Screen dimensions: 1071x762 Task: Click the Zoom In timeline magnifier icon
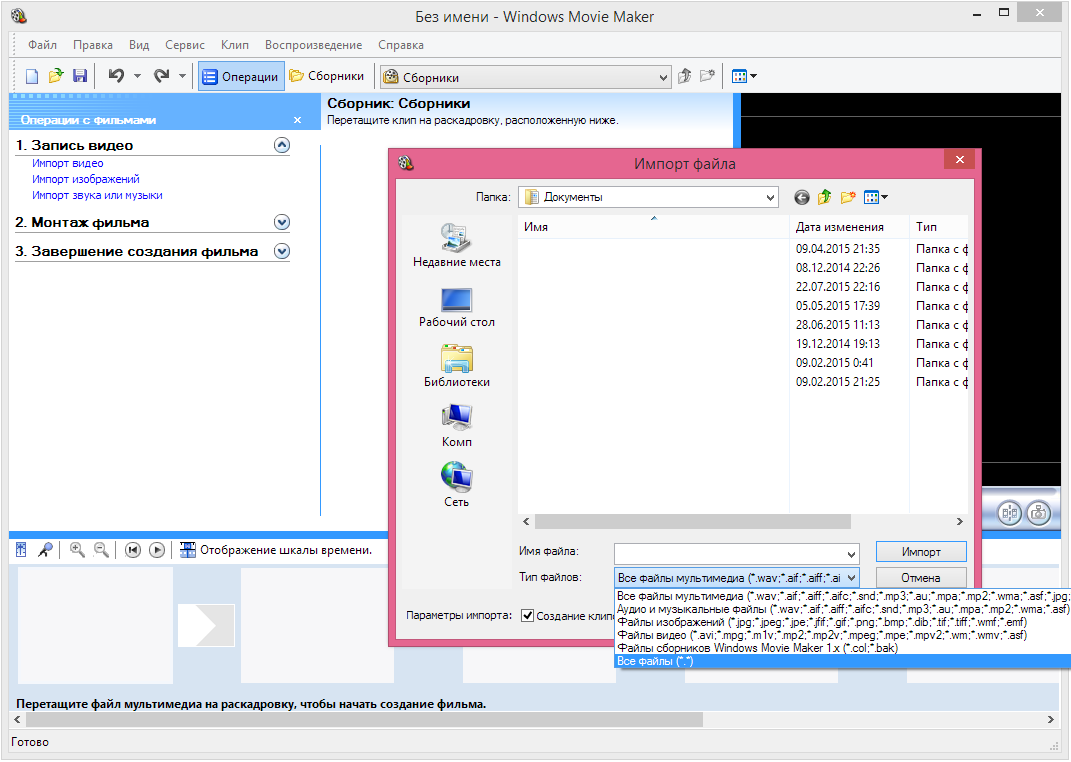click(x=77, y=550)
